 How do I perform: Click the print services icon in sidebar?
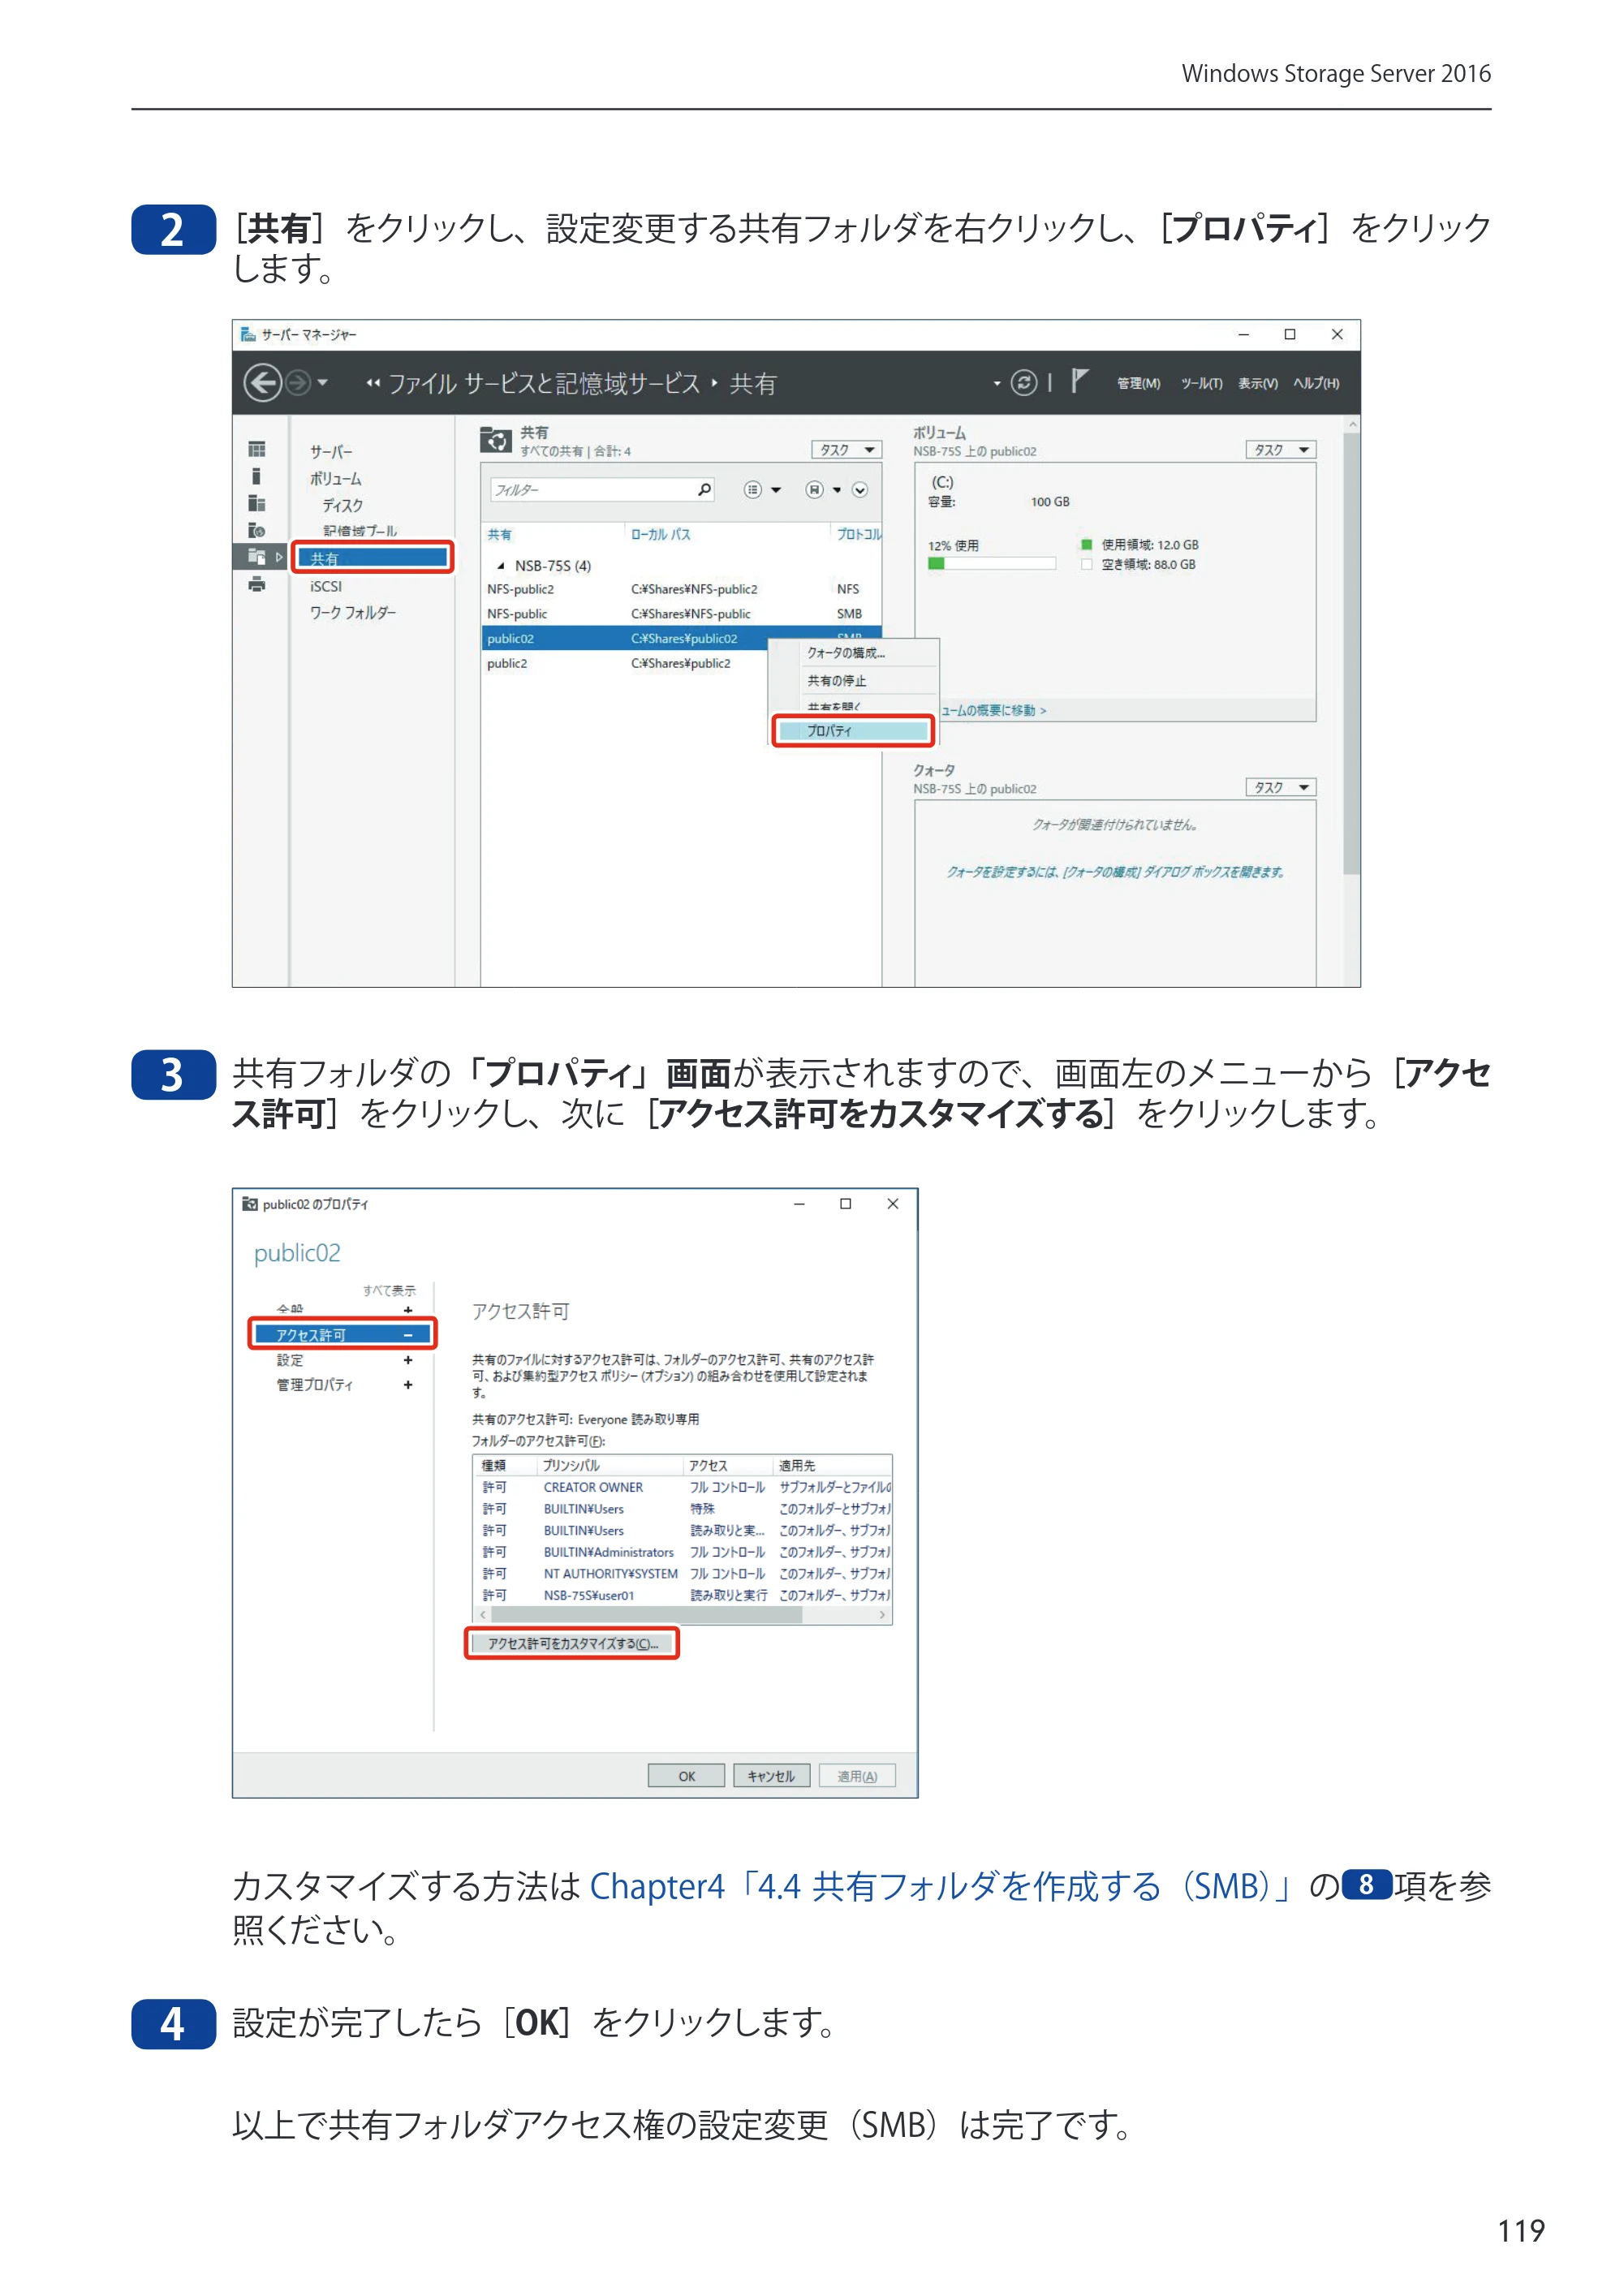click(x=257, y=584)
